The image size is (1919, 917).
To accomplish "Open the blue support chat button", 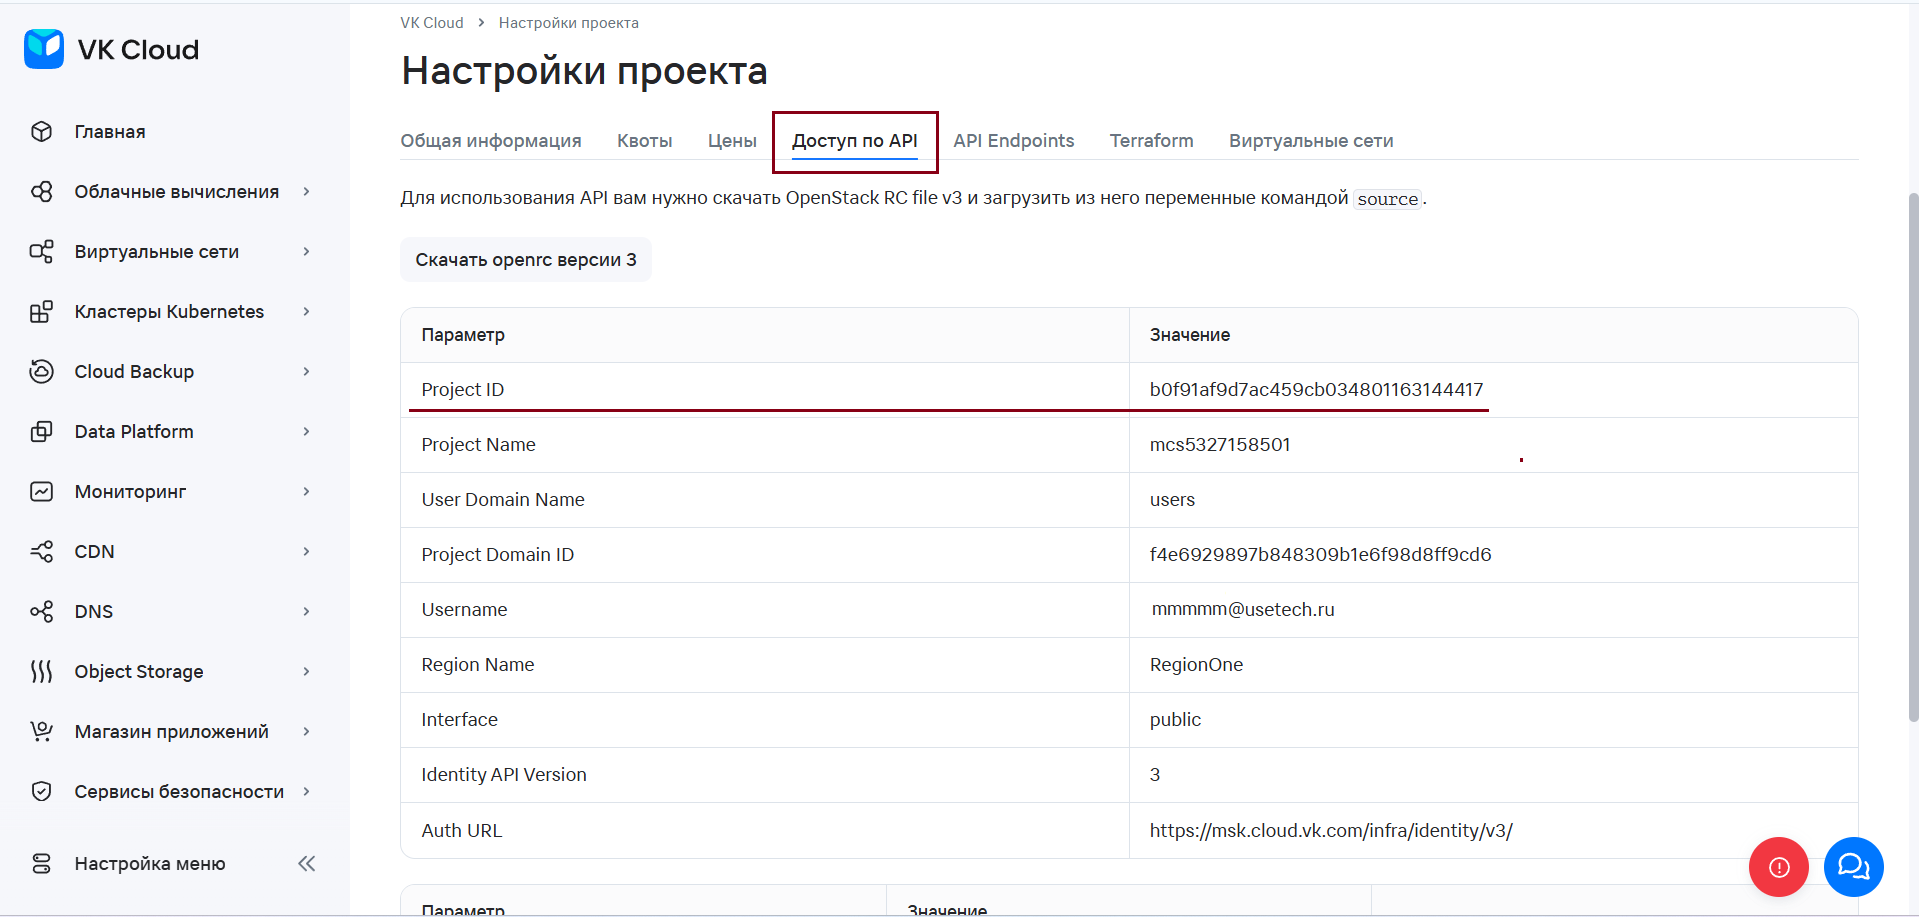I will [x=1854, y=867].
